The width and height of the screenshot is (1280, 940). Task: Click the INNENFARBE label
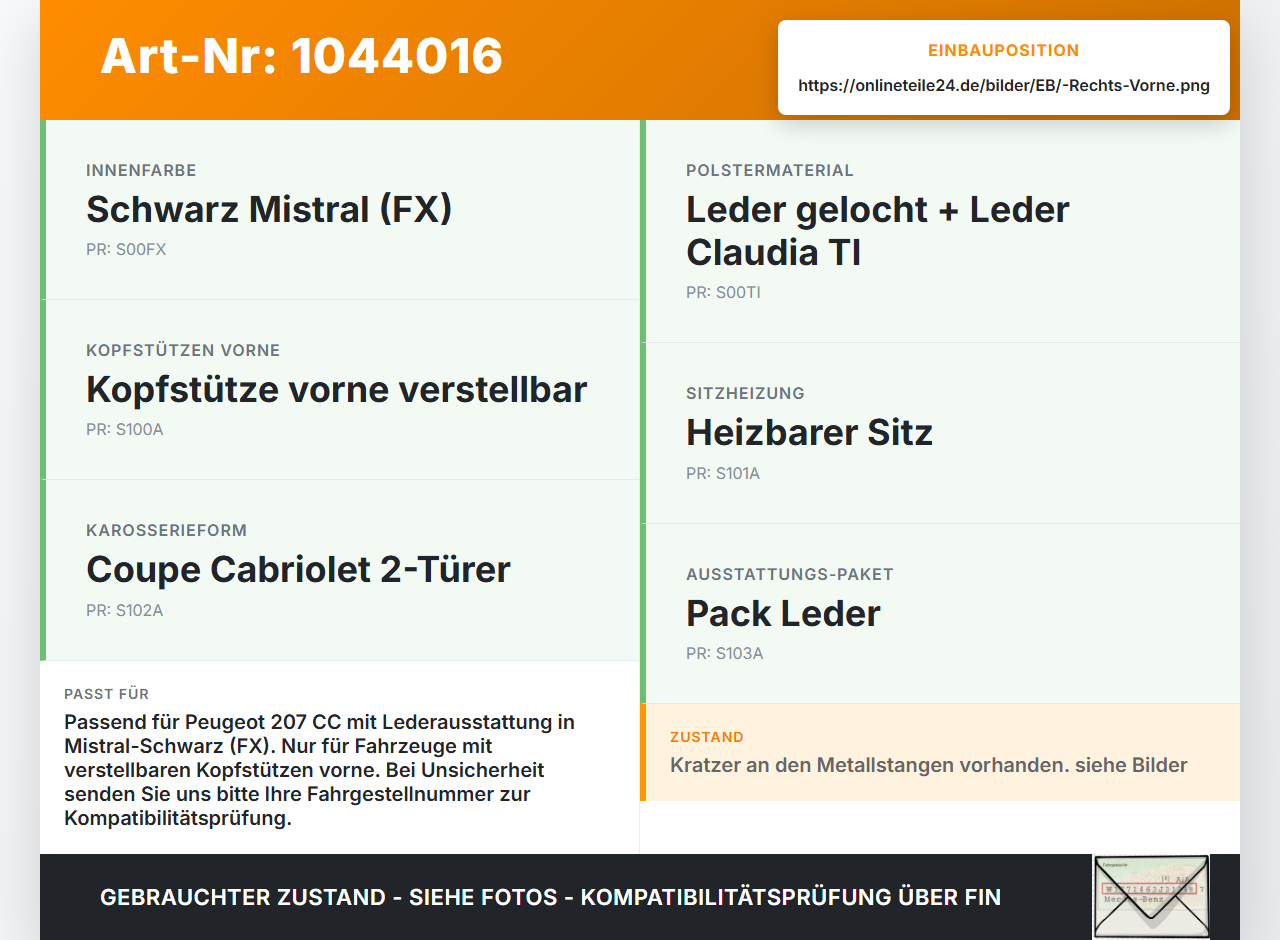tap(141, 171)
